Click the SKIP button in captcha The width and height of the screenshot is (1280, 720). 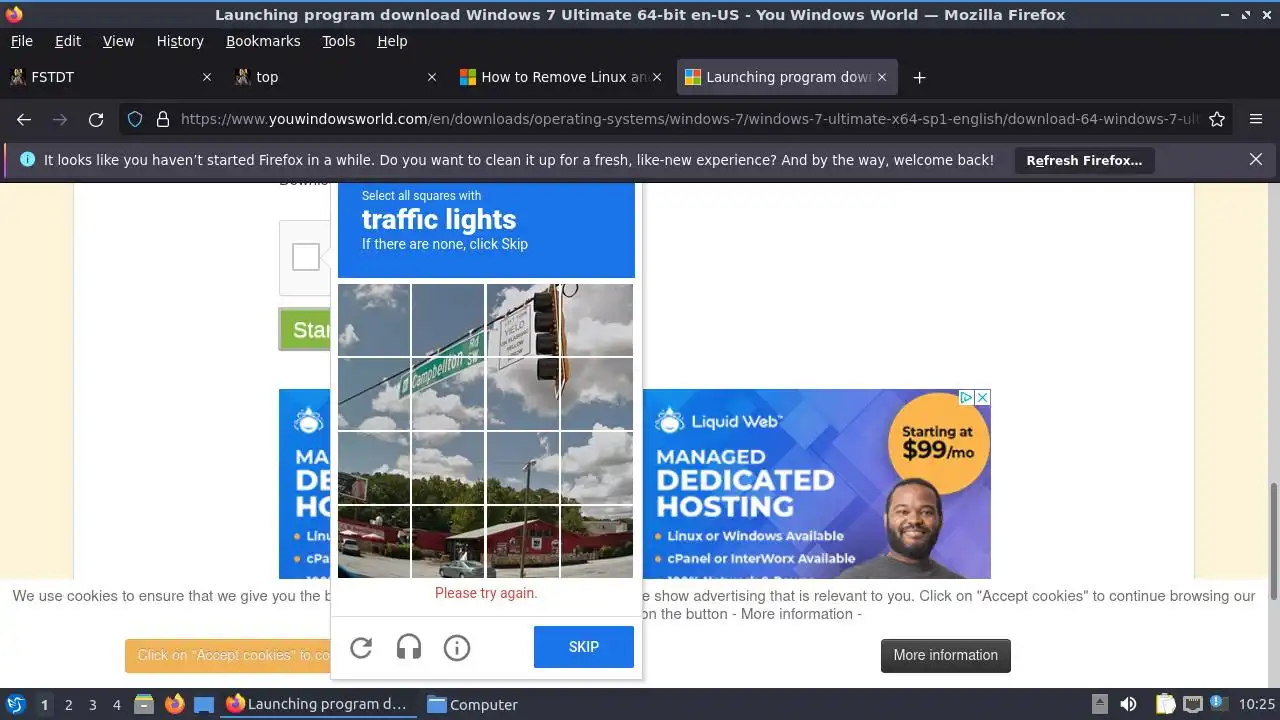coord(584,647)
